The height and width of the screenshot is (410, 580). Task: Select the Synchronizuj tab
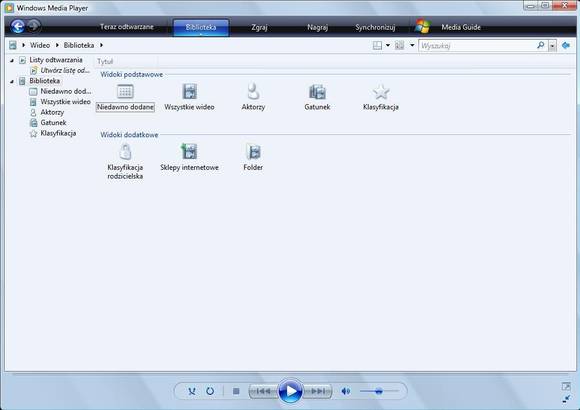pos(375,27)
